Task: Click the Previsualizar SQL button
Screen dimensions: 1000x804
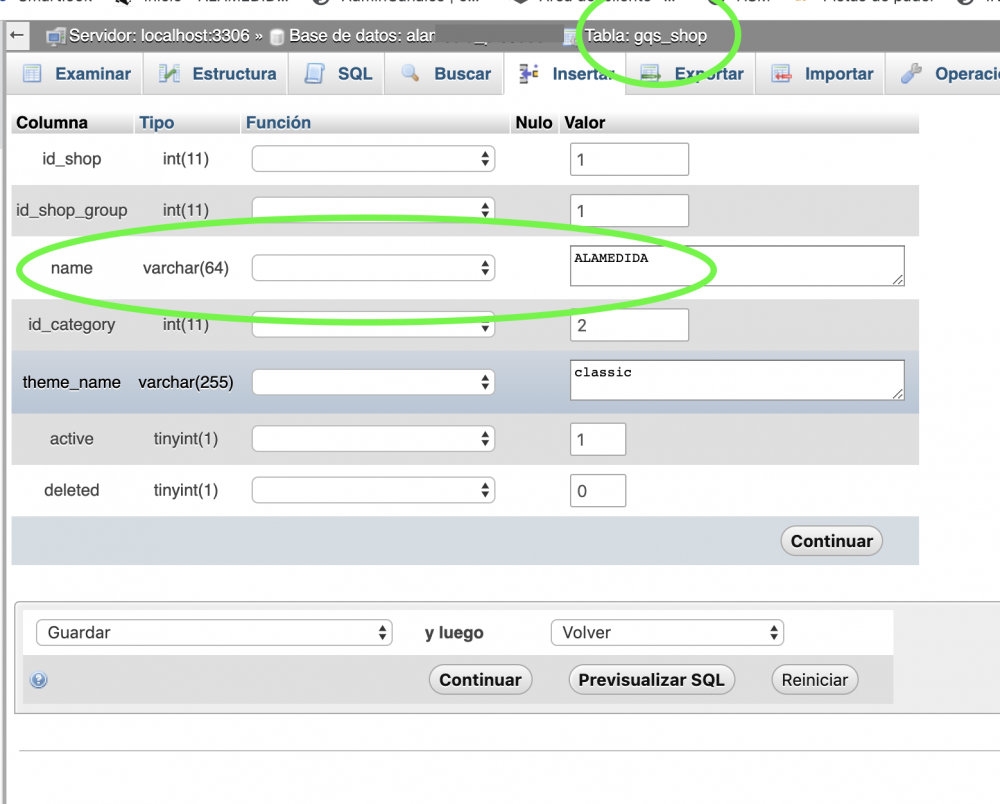Action: (651, 680)
